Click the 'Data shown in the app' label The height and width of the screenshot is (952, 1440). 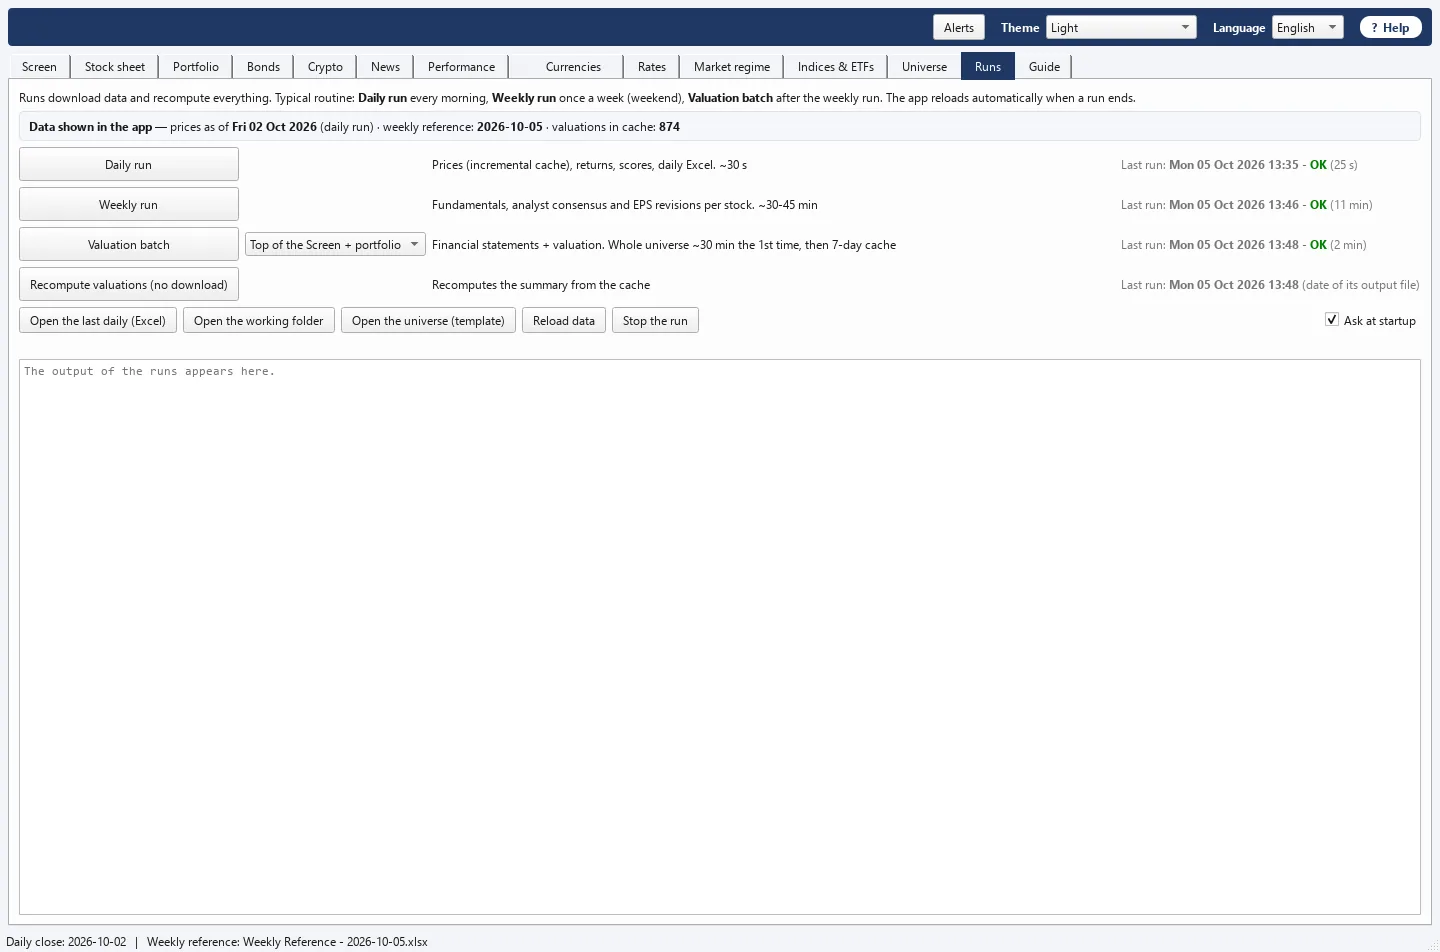coord(91,127)
